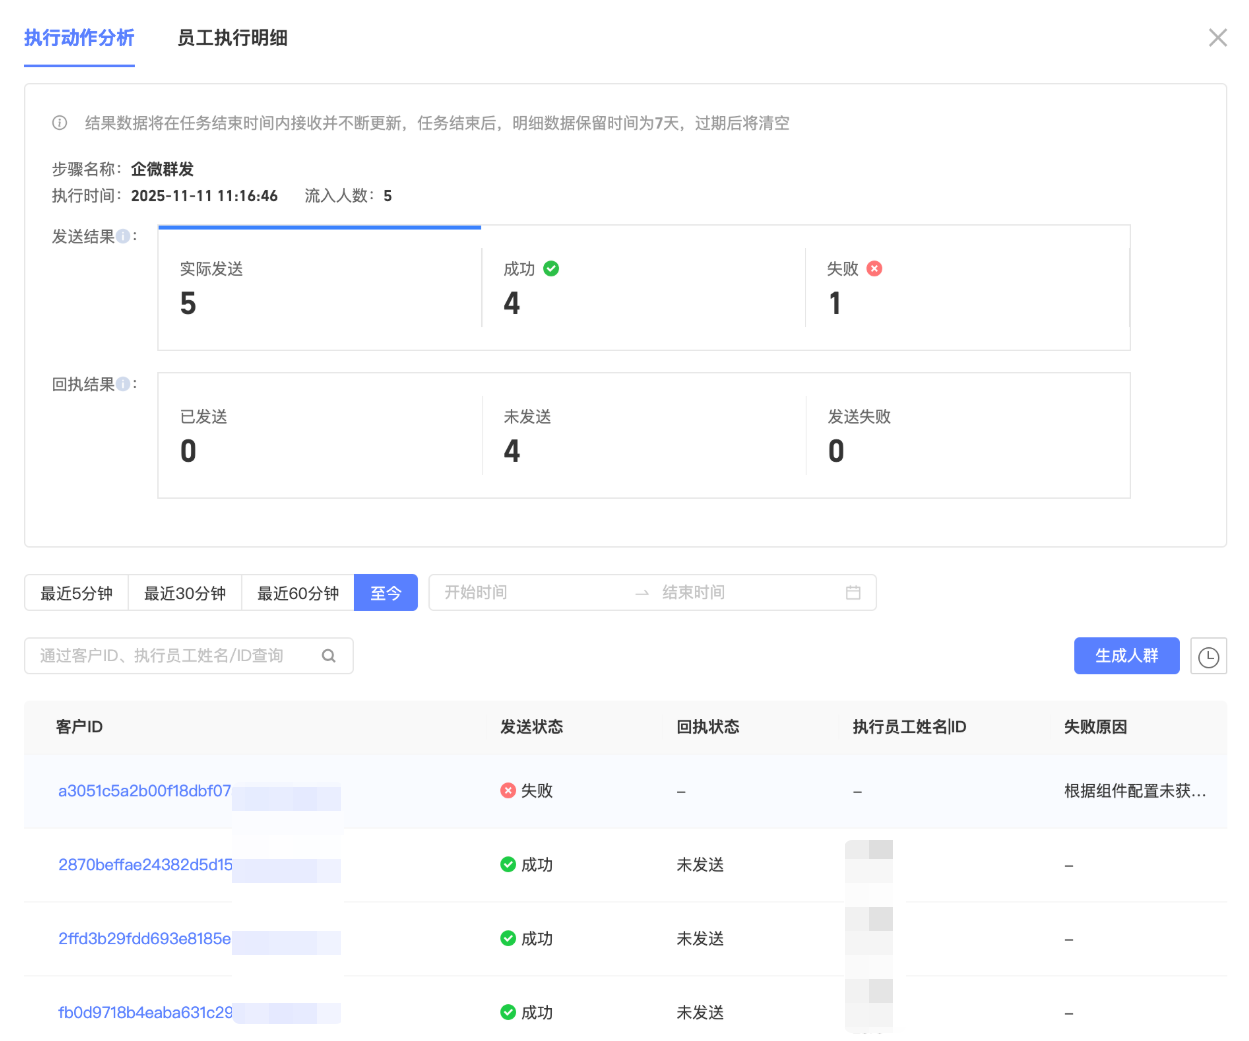Click 发送失败 receipt count label

[x=859, y=417]
